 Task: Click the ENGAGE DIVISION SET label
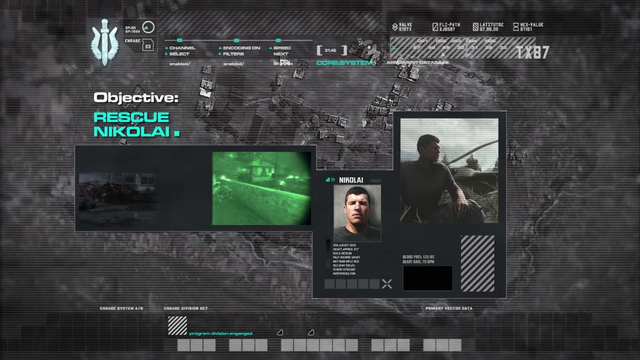click(x=186, y=309)
